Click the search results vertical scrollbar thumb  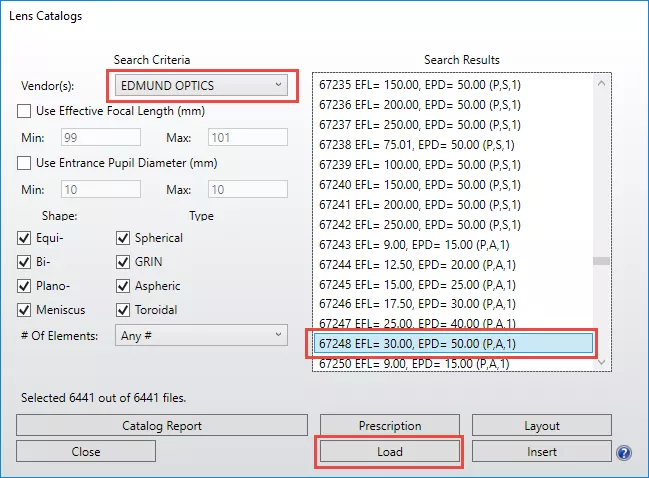click(x=601, y=262)
